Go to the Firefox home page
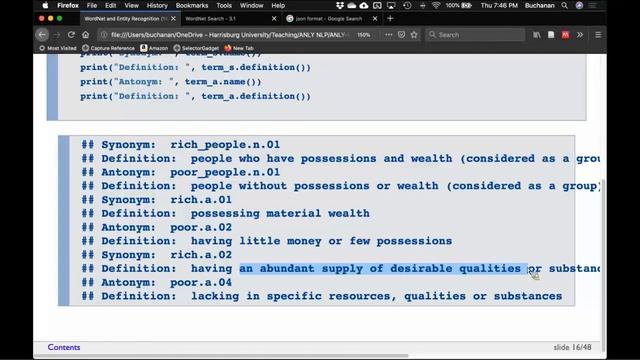Screen dimensions: 640x360 85,35
